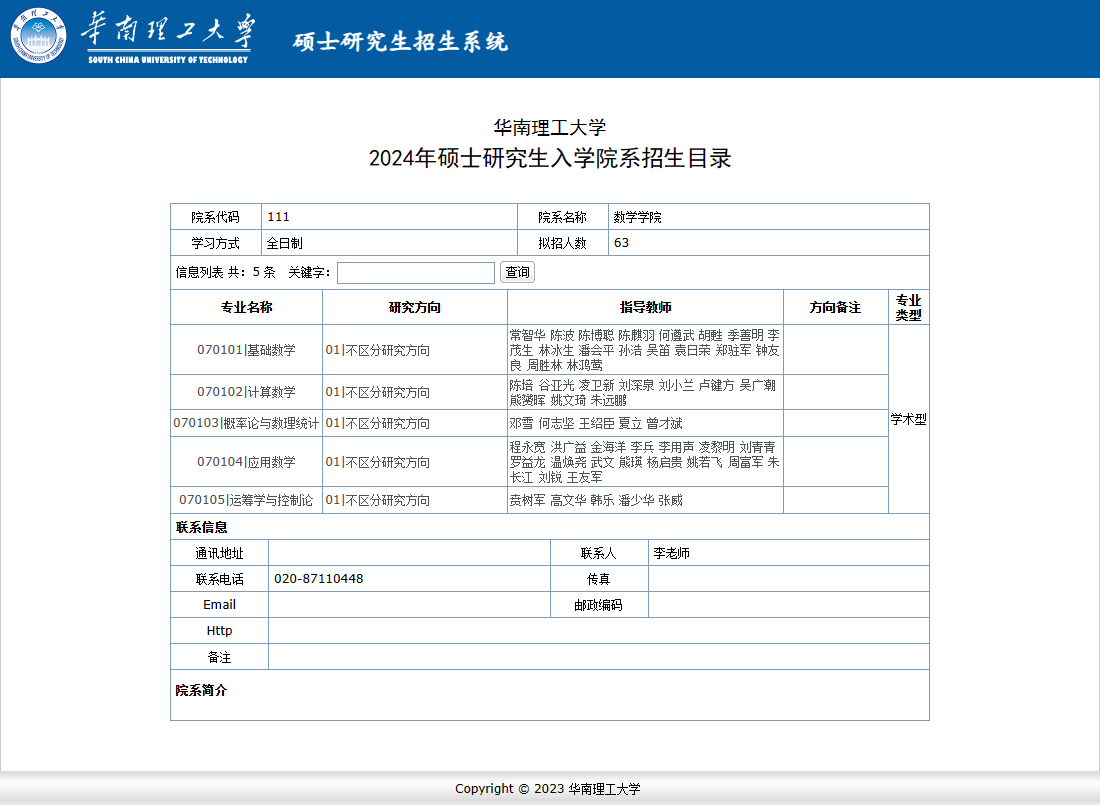1100x805 pixels.
Task: Select the 070105|运筹学与控制论 major cell
Action: (246, 500)
